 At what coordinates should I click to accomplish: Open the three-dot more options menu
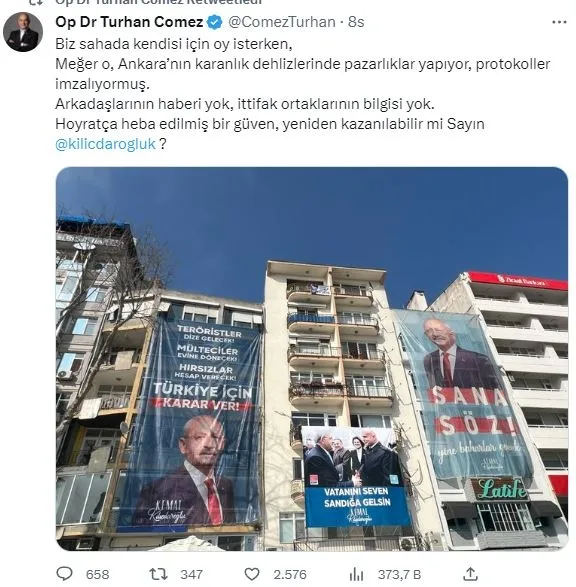[559, 22]
